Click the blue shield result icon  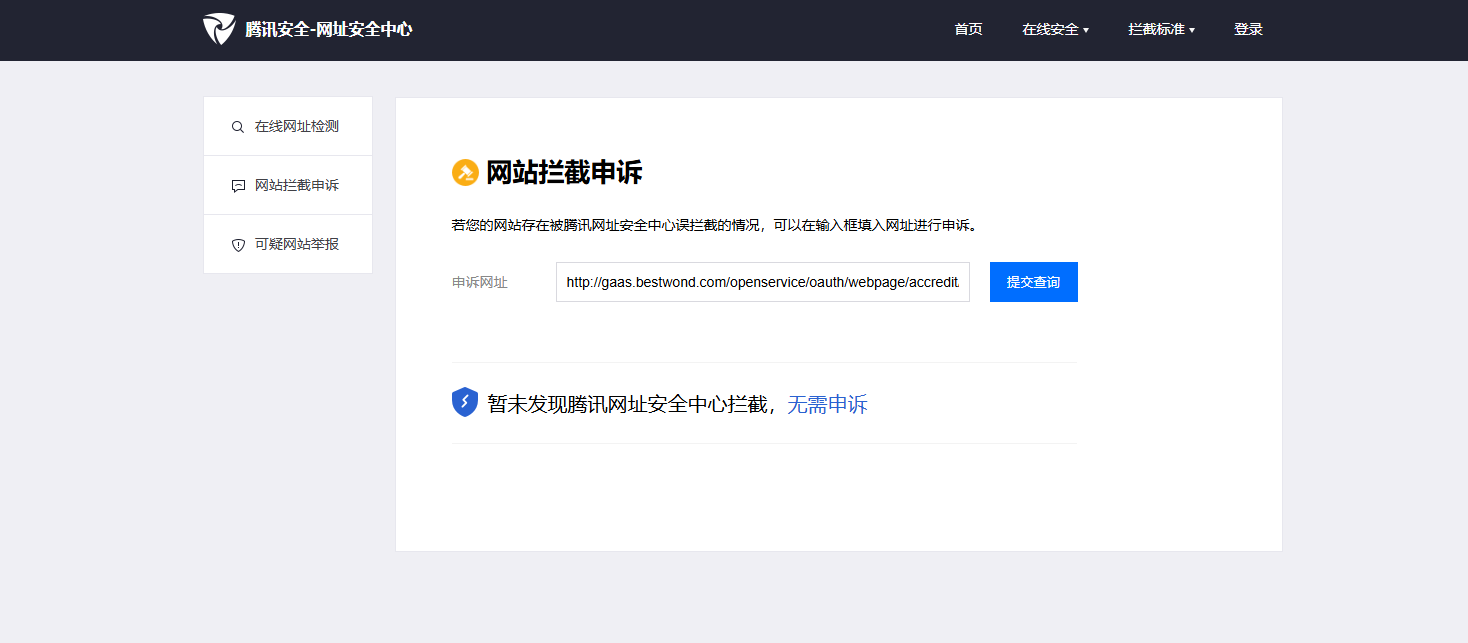(x=465, y=402)
